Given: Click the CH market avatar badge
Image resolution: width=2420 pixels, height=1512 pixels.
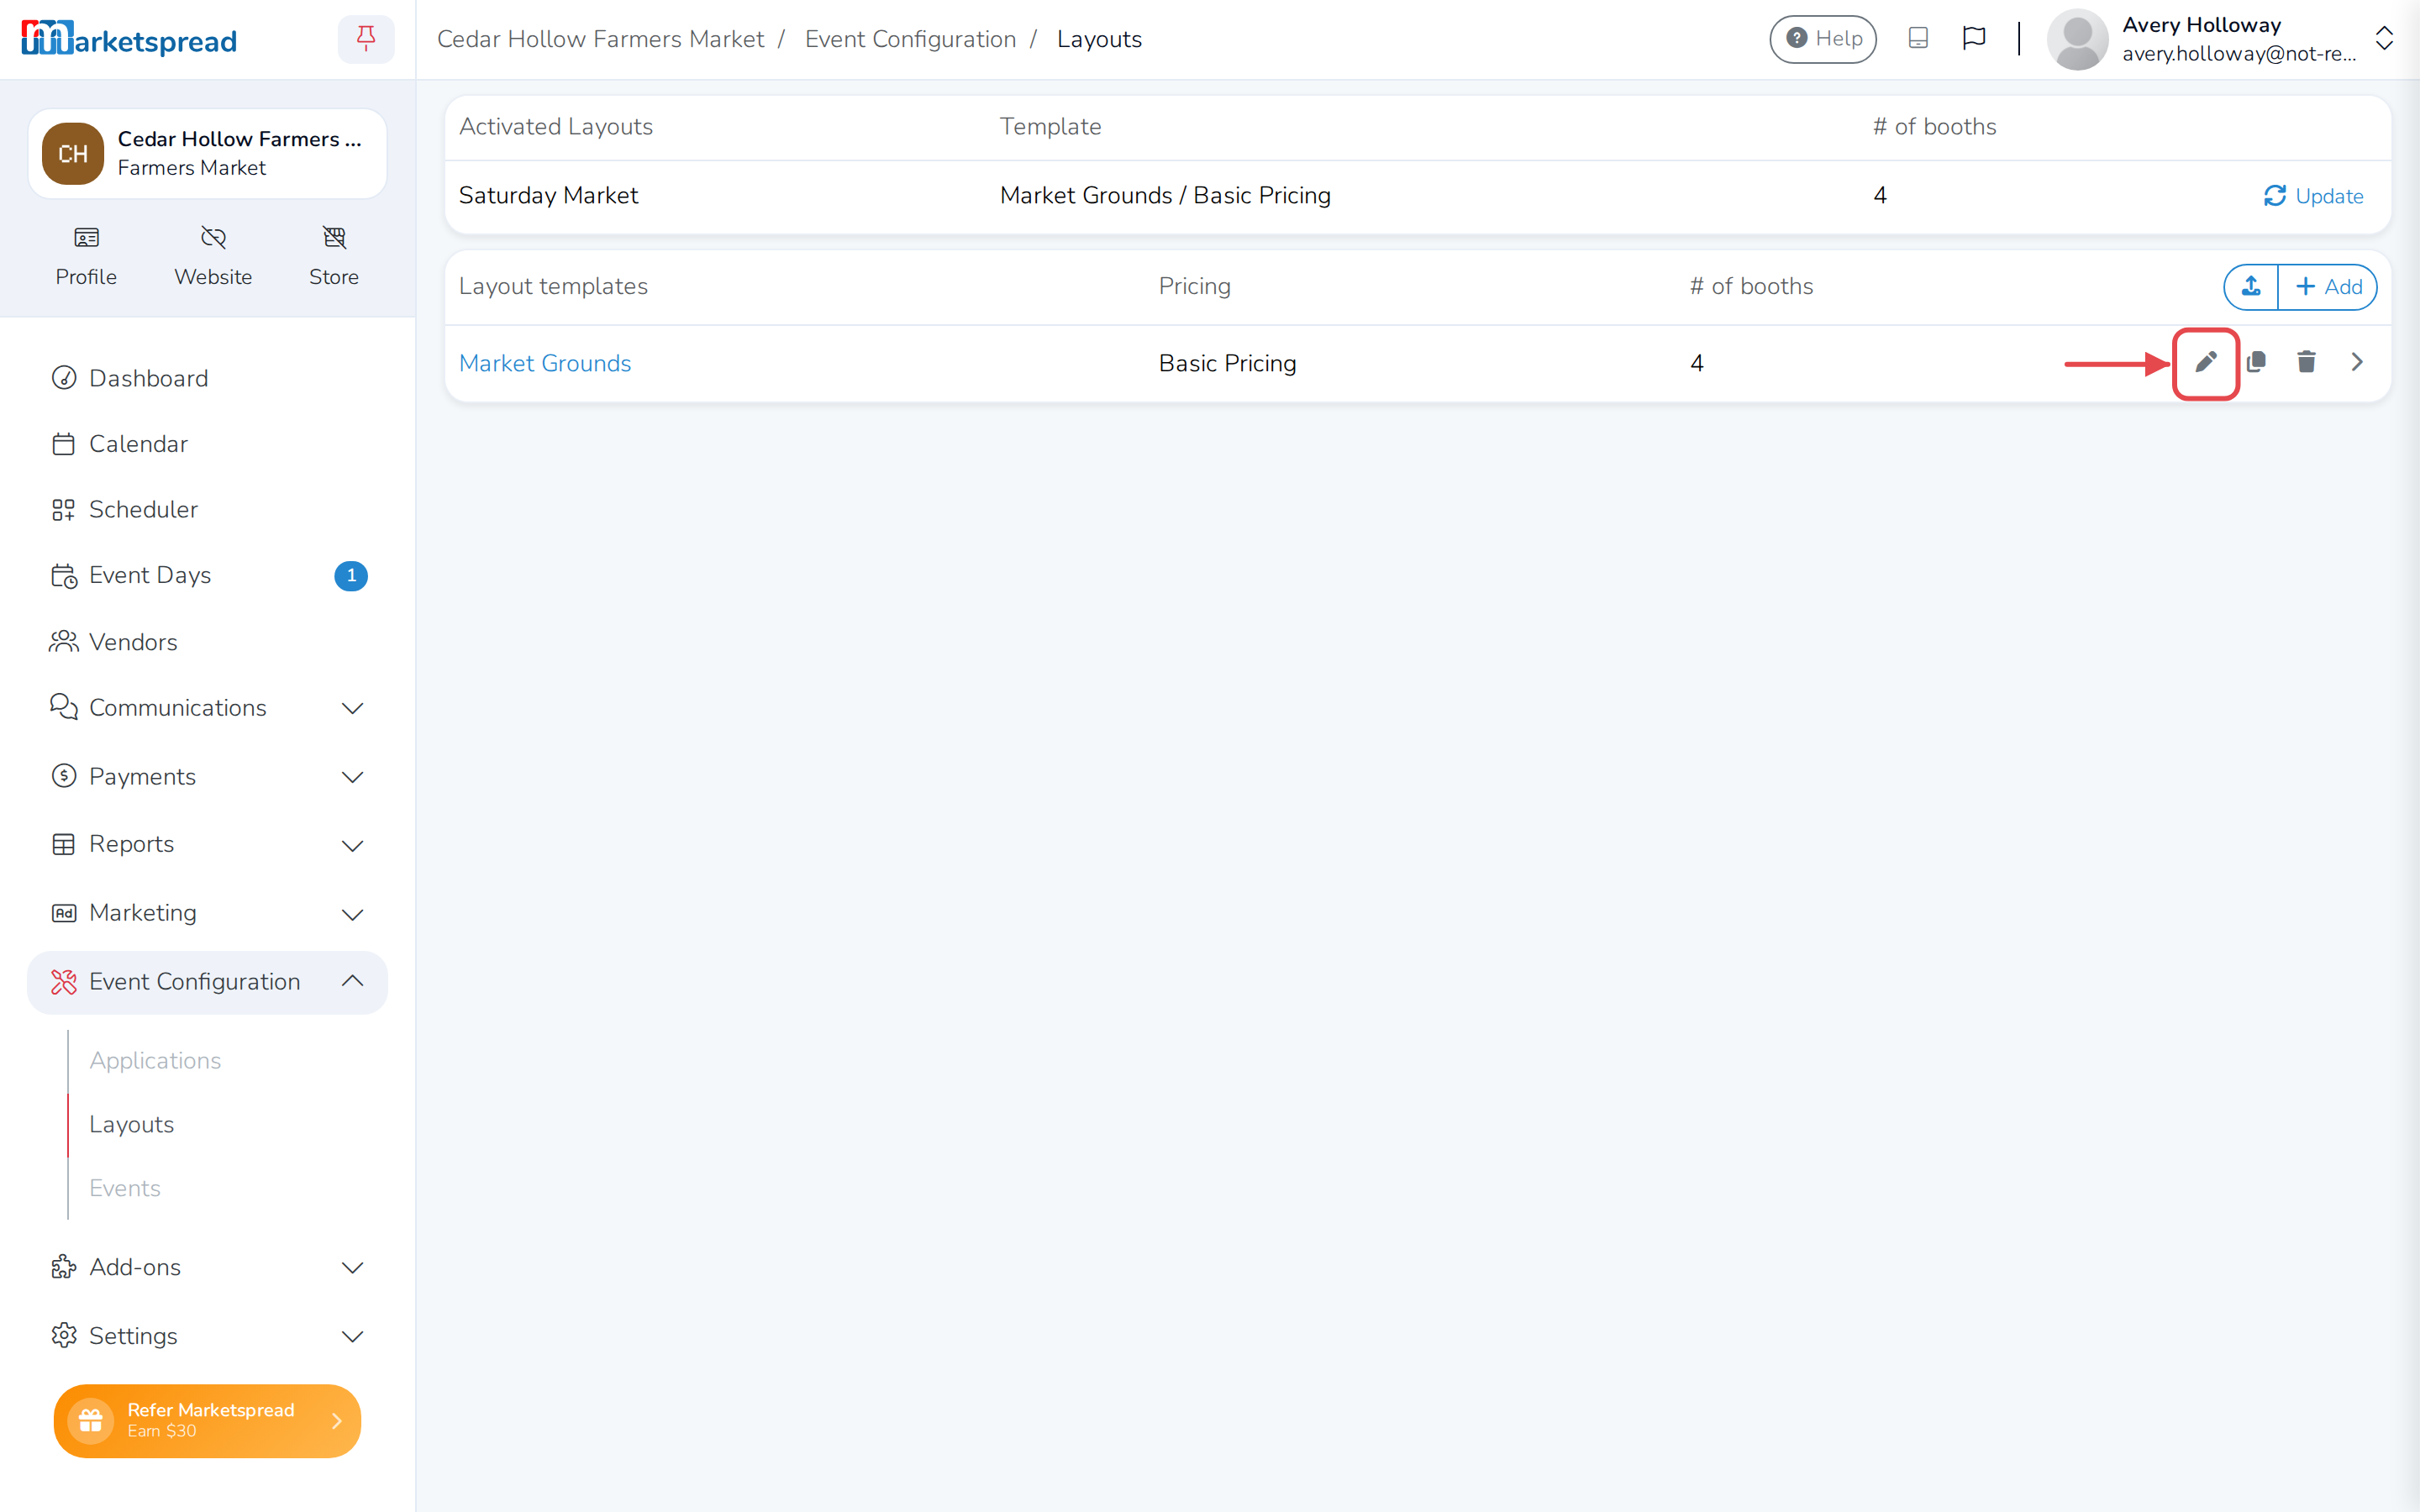Looking at the screenshot, I should click(x=73, y=154).
